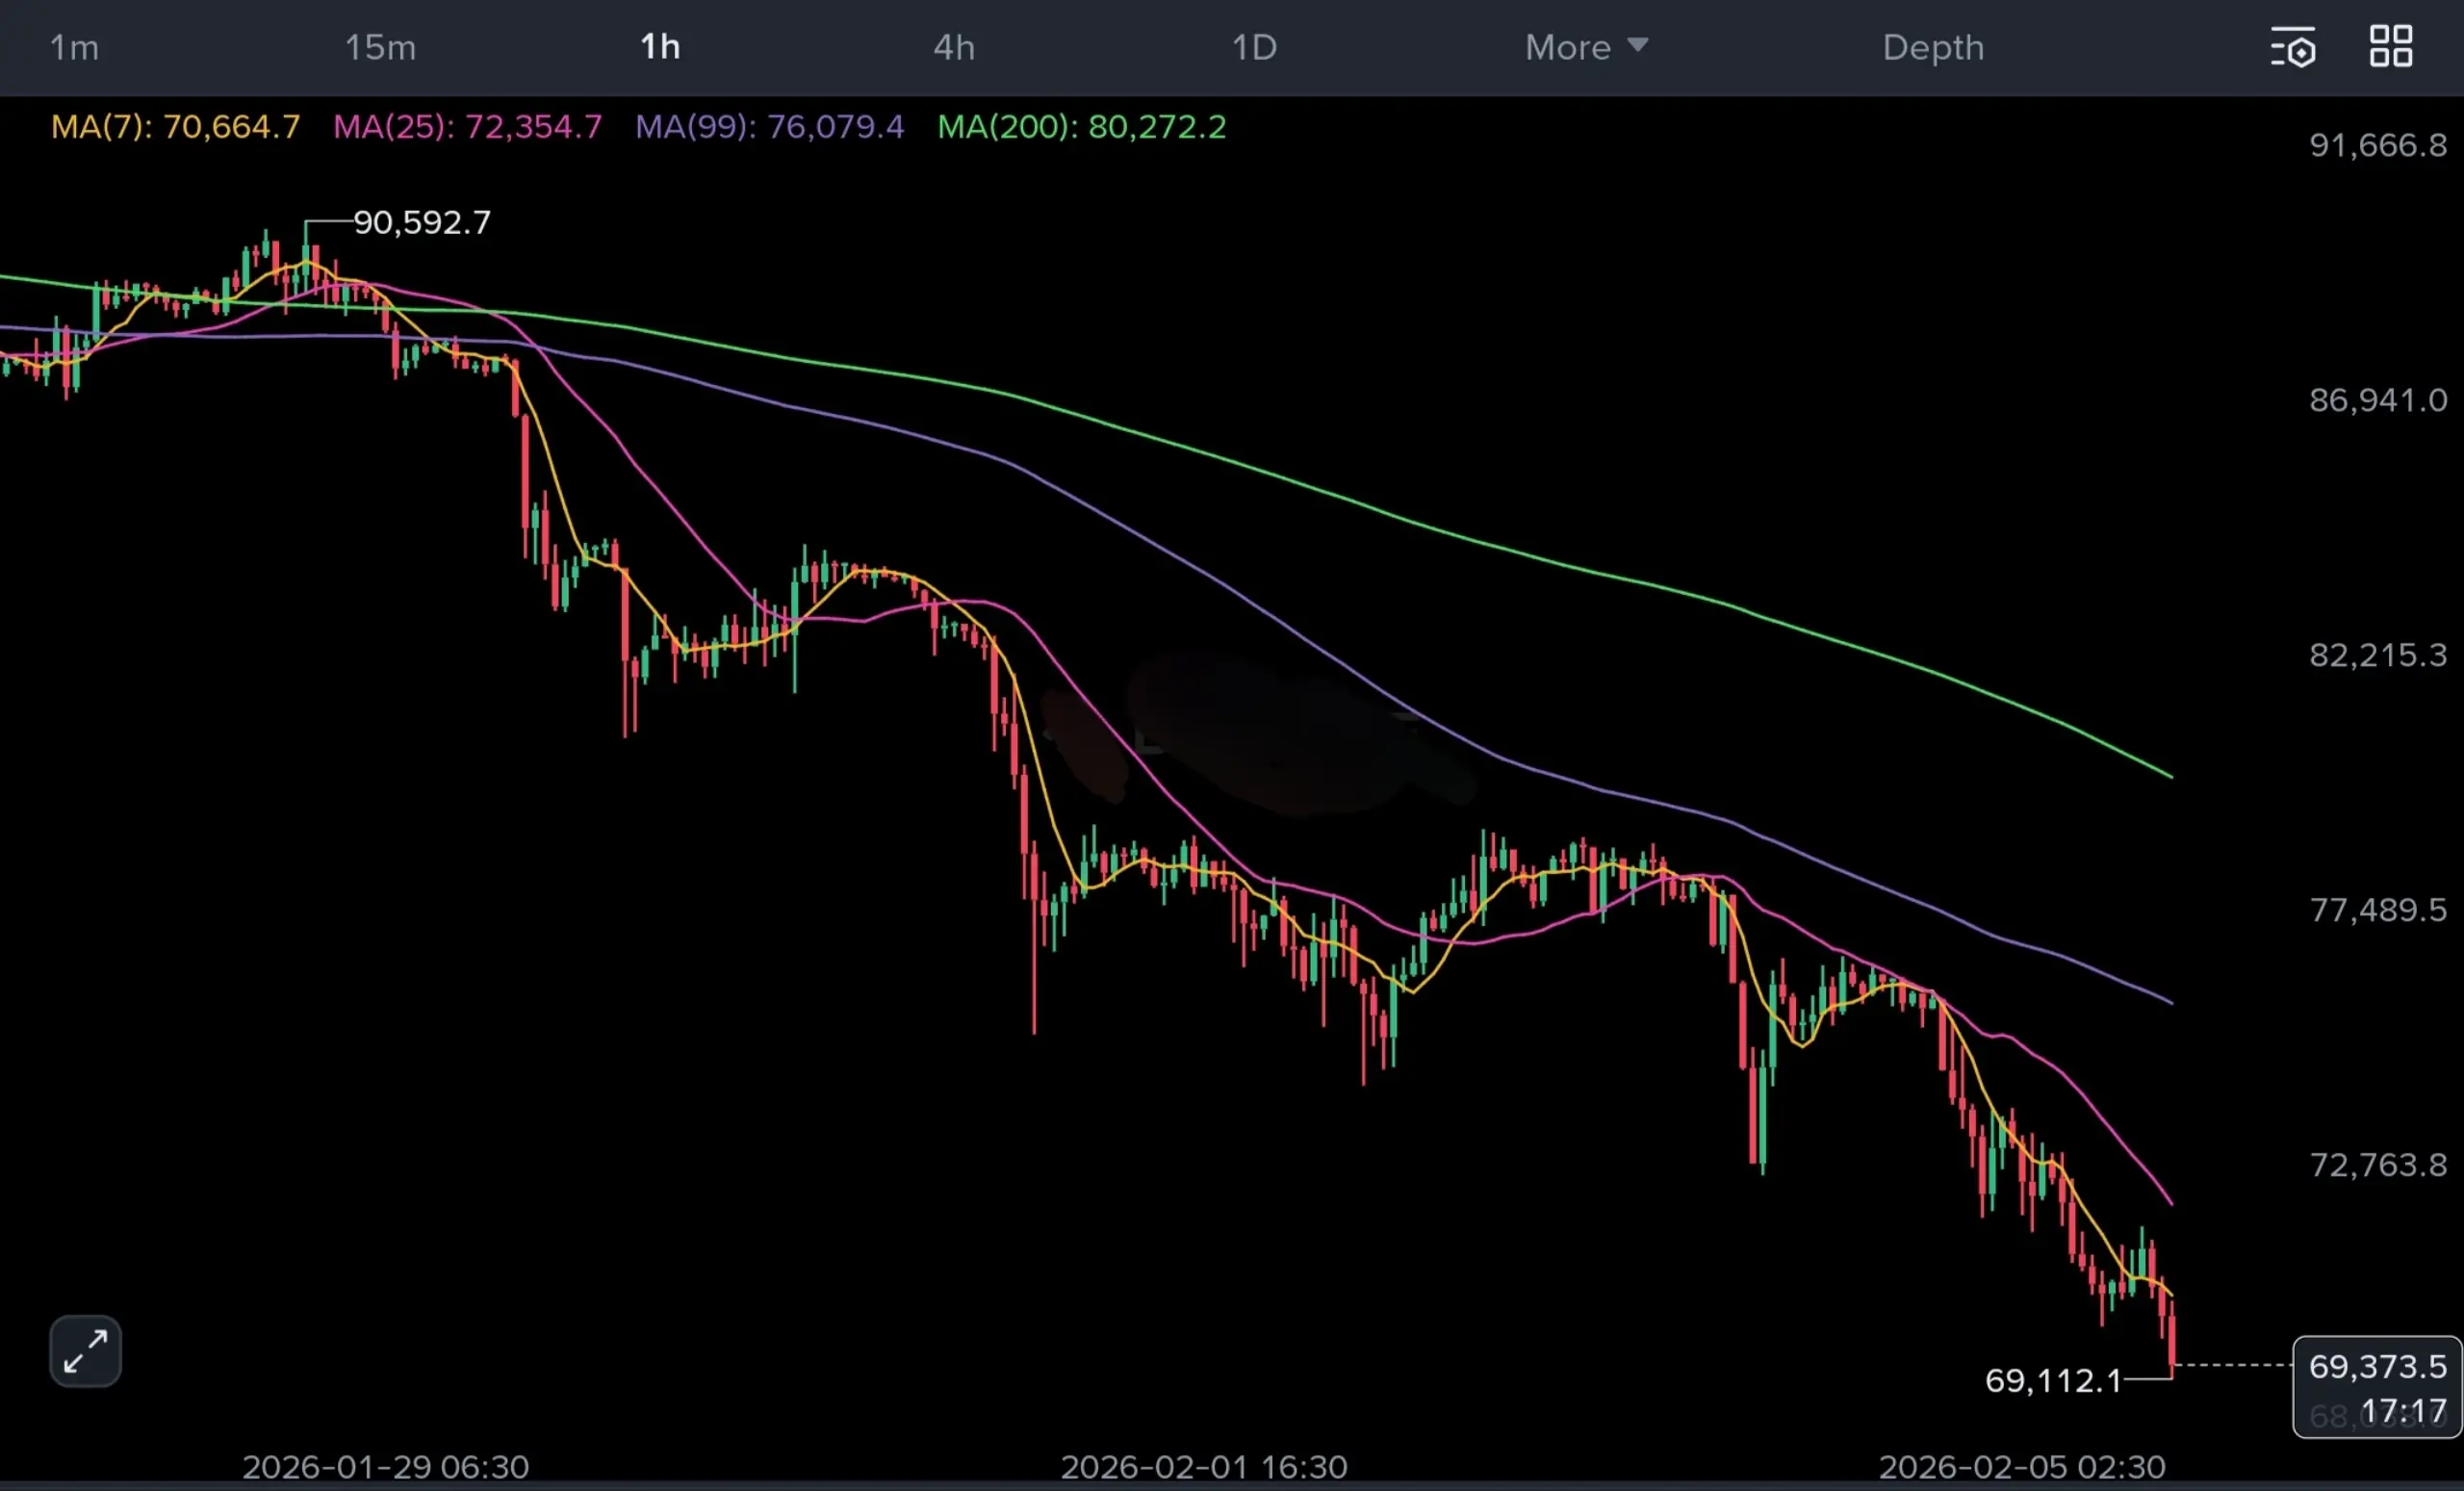The width and height of the screenshot is (2464, 1491).
Task: Open the Depth chart view
Action: (x=1932, y=47)
